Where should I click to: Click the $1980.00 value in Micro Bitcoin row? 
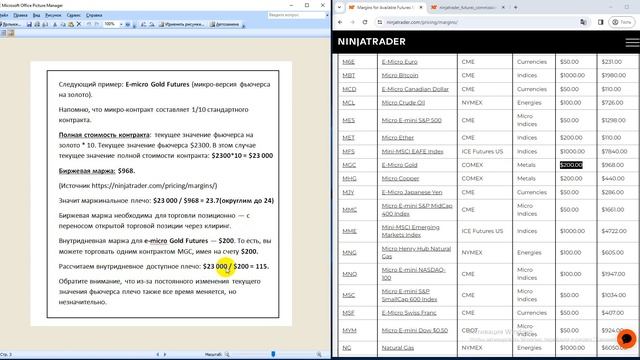(613, 76)
